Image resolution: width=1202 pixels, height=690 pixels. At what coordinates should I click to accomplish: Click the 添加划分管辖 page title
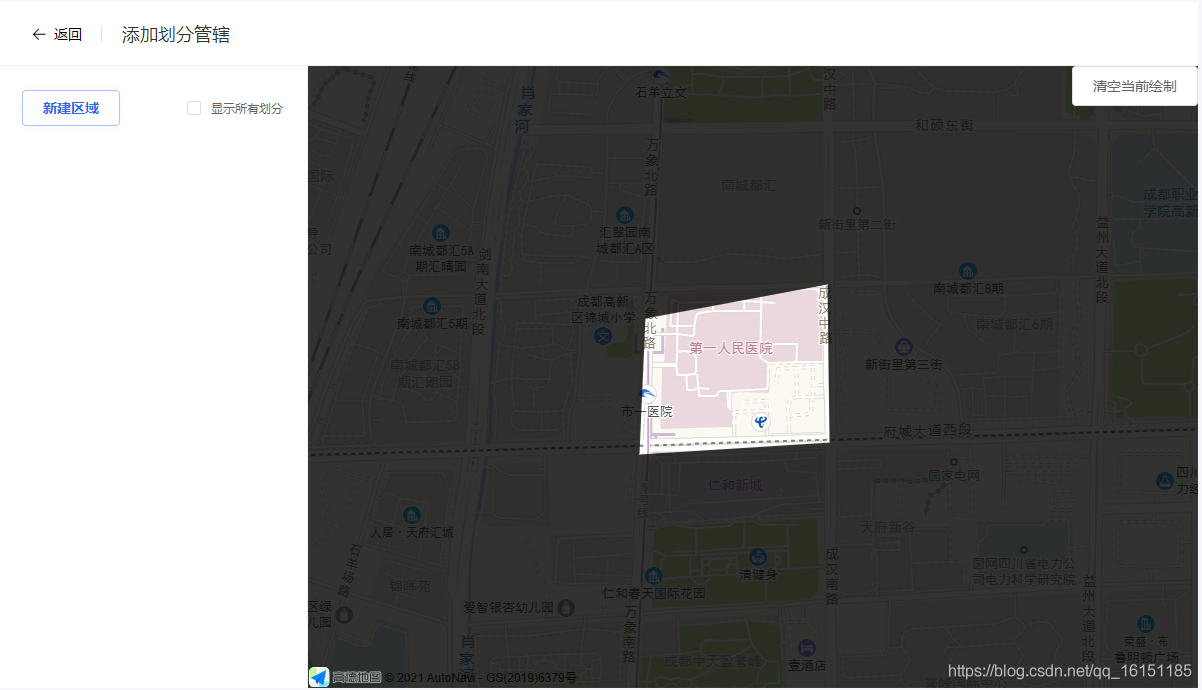point(176,35)
